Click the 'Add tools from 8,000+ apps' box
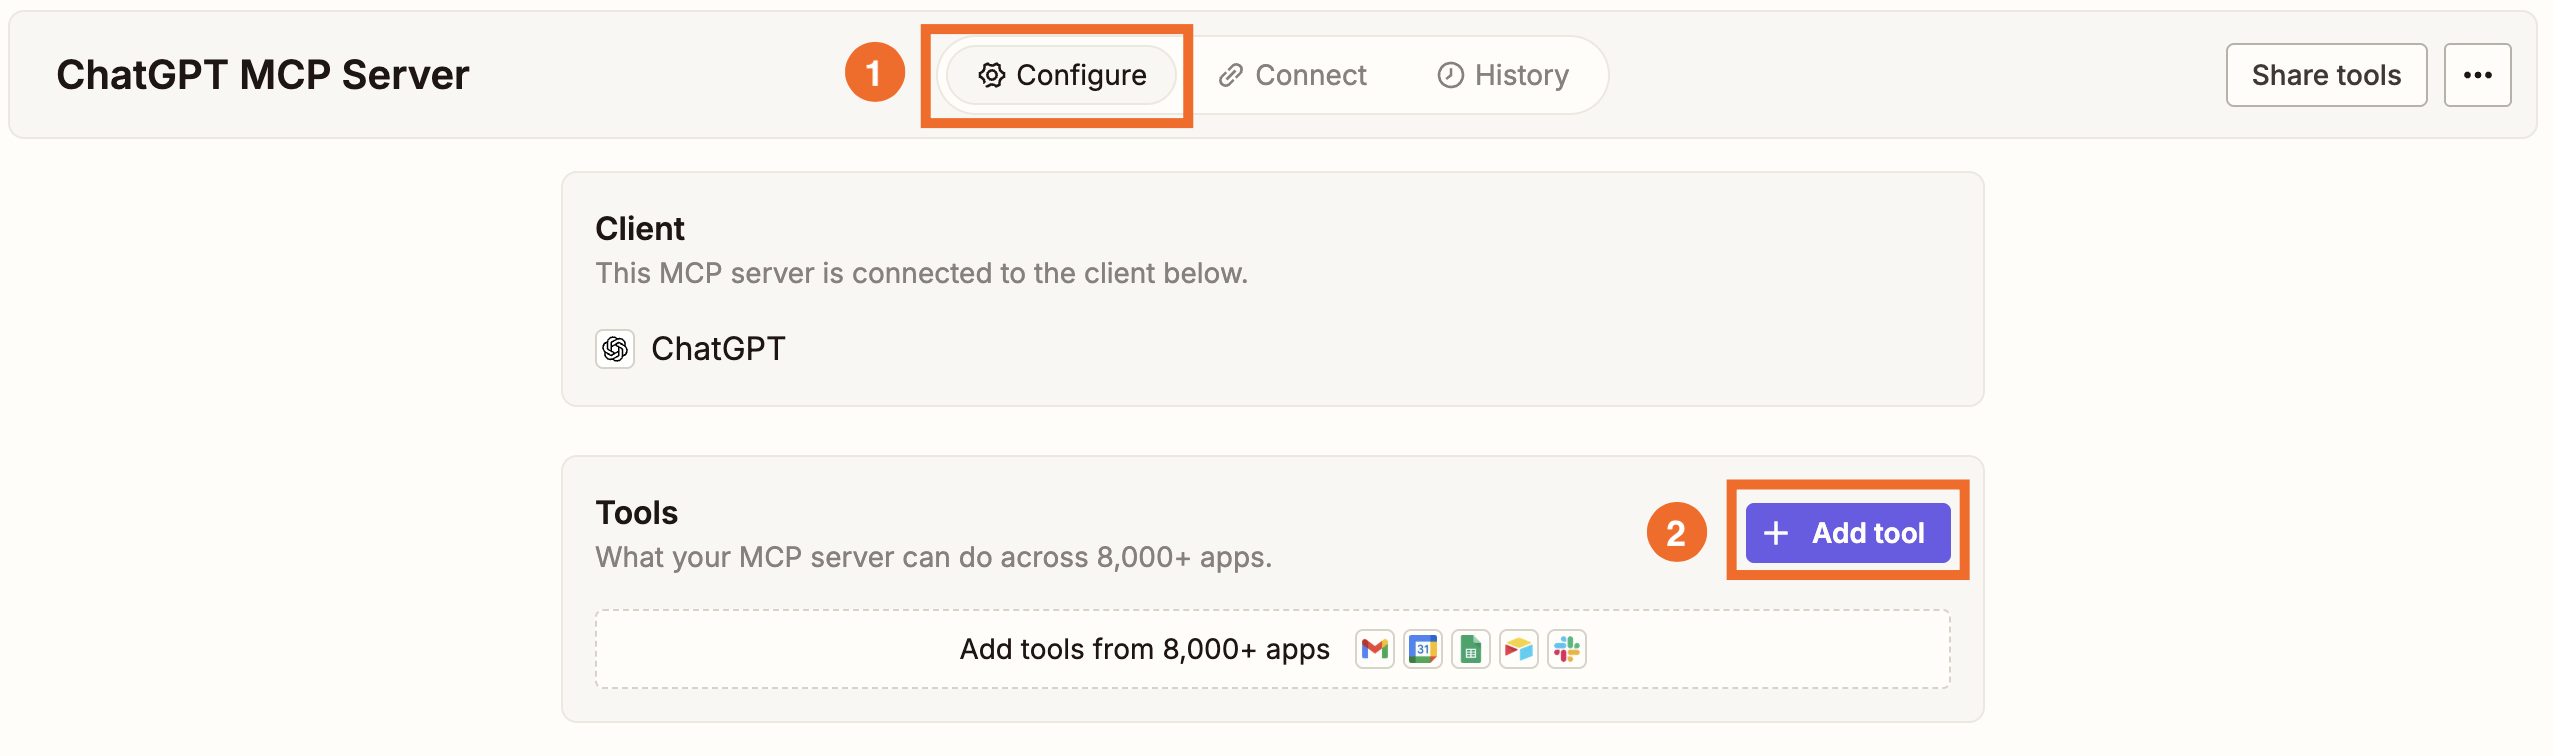2554x756 pixels. [1272, 649]
